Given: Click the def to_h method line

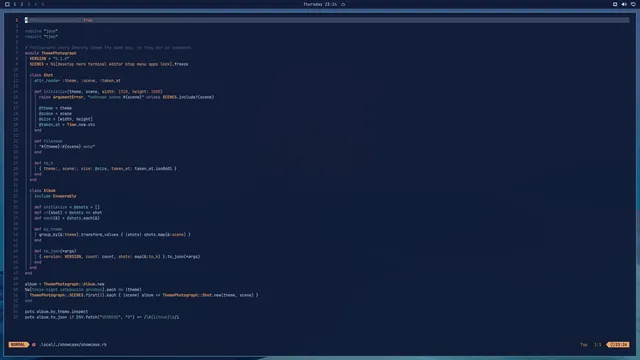Looking at the screenshot, I should click(x=44, y=163).
